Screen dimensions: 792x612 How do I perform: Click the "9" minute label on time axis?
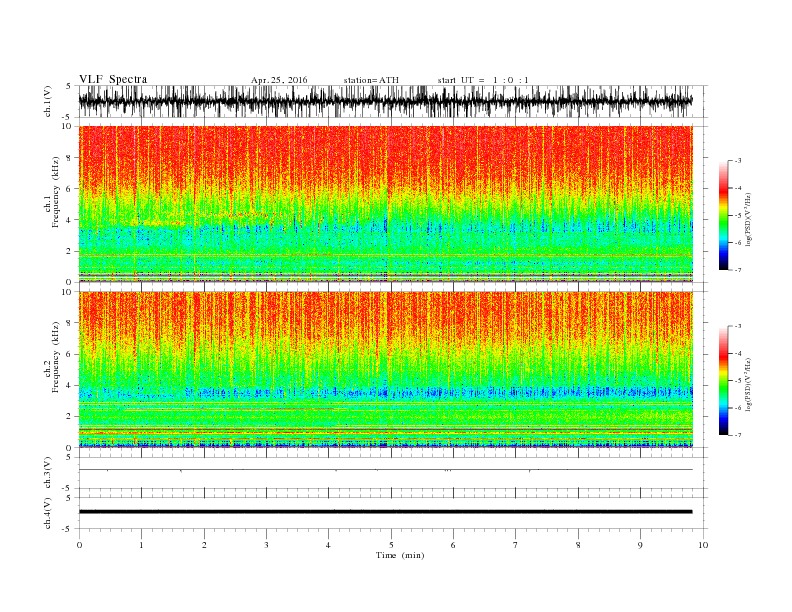[640, 545]
